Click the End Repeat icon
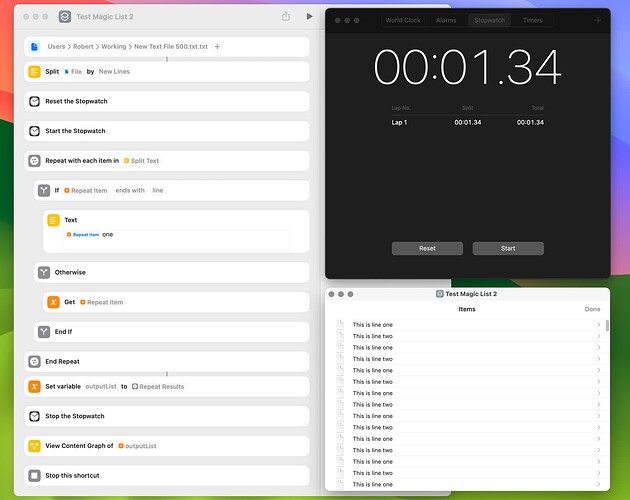Image resolution: width=630 pixels, height=500 pixels. [35, 361]
